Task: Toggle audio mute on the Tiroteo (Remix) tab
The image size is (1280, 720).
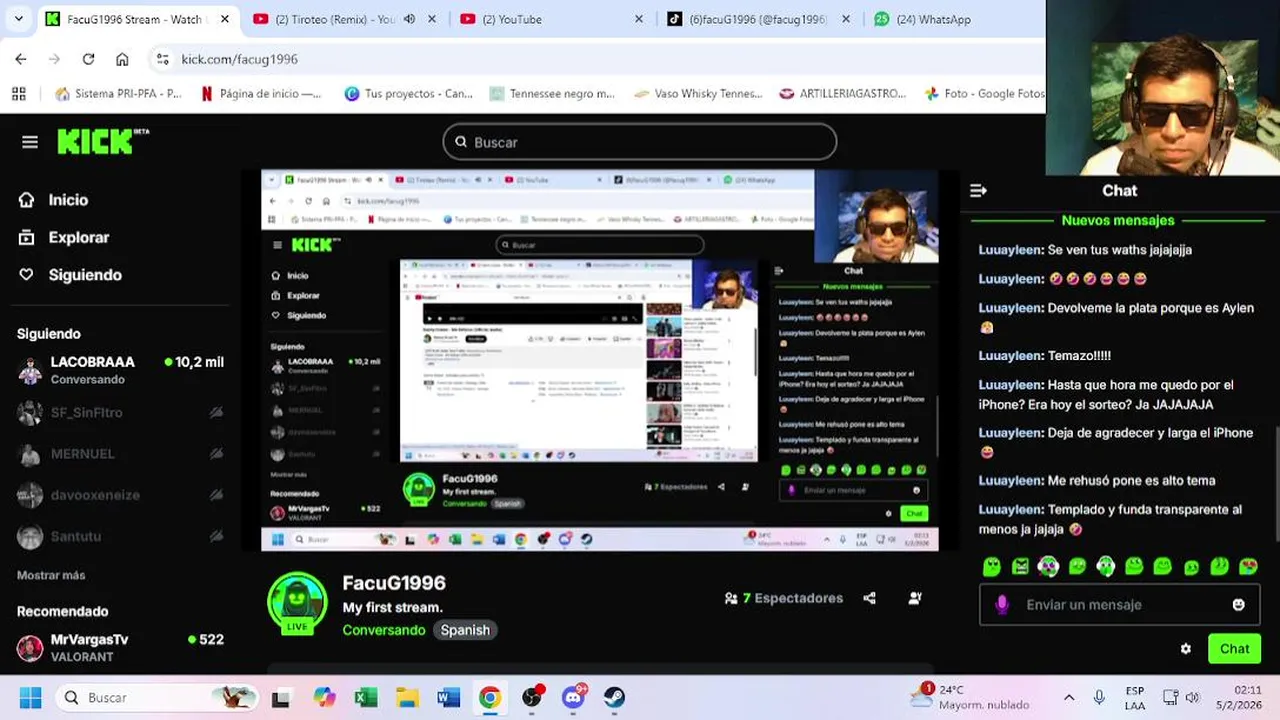Action: tap(409, 19)
